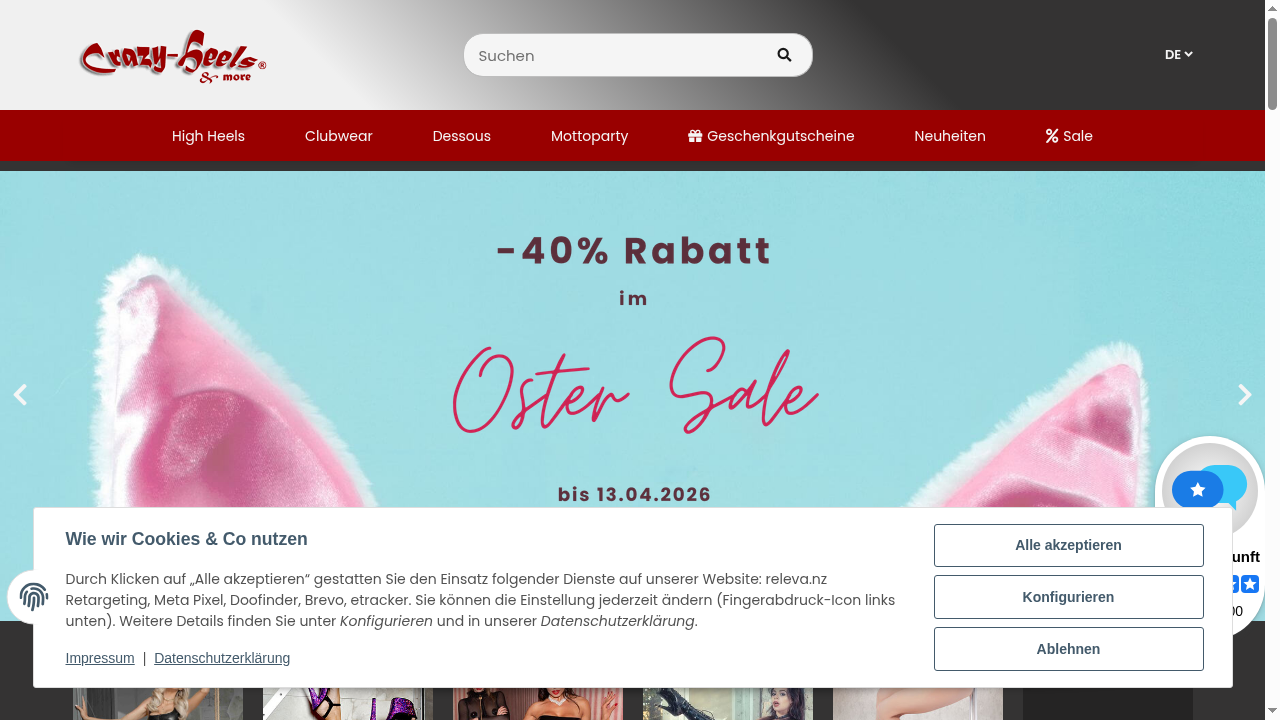Open the Clubwear menu
This screenshot has height=720, width=1280.
338,136
